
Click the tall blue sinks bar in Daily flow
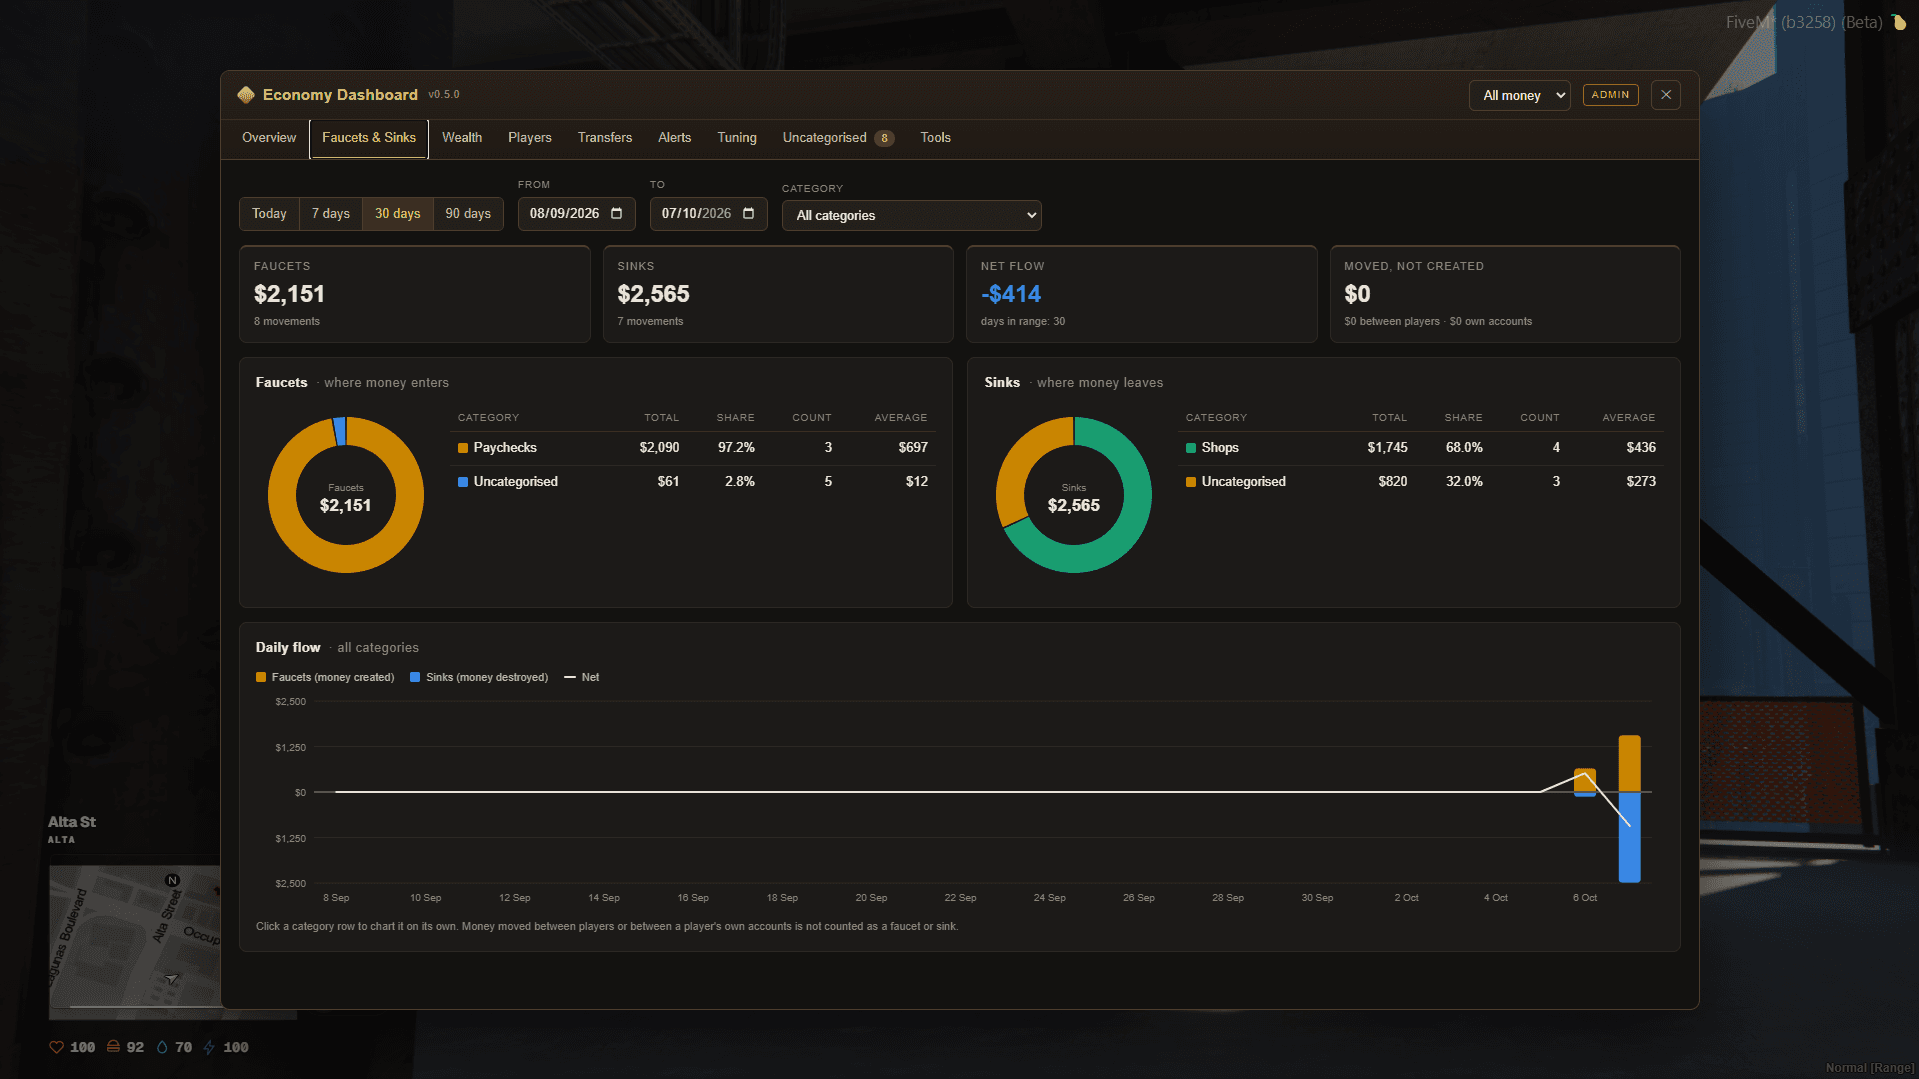point(1630,838)
